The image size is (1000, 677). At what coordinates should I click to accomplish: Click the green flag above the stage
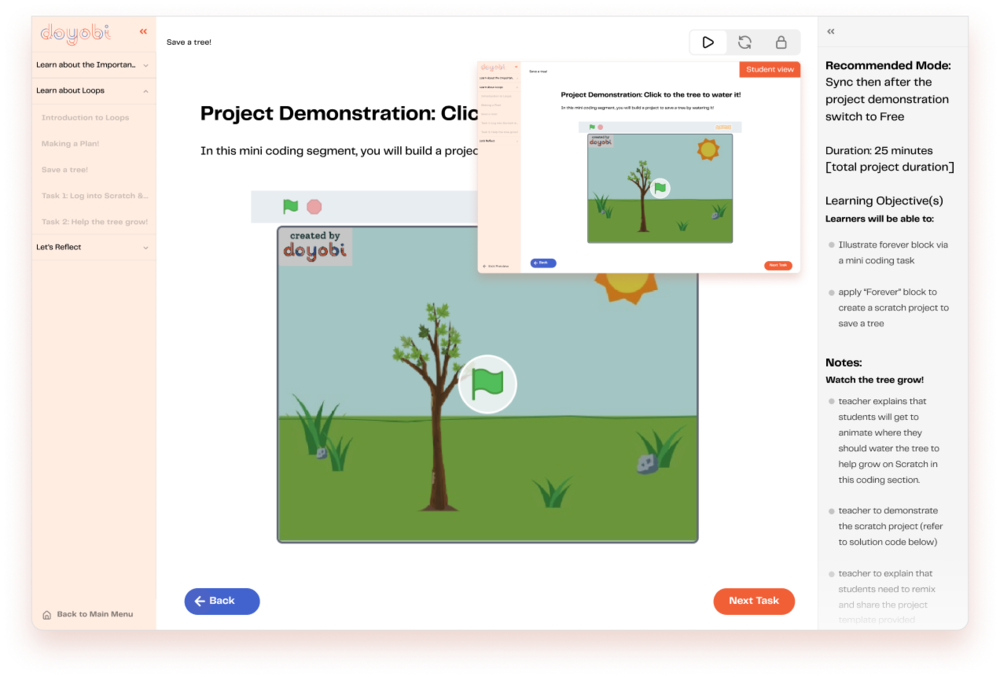(290, 207)
